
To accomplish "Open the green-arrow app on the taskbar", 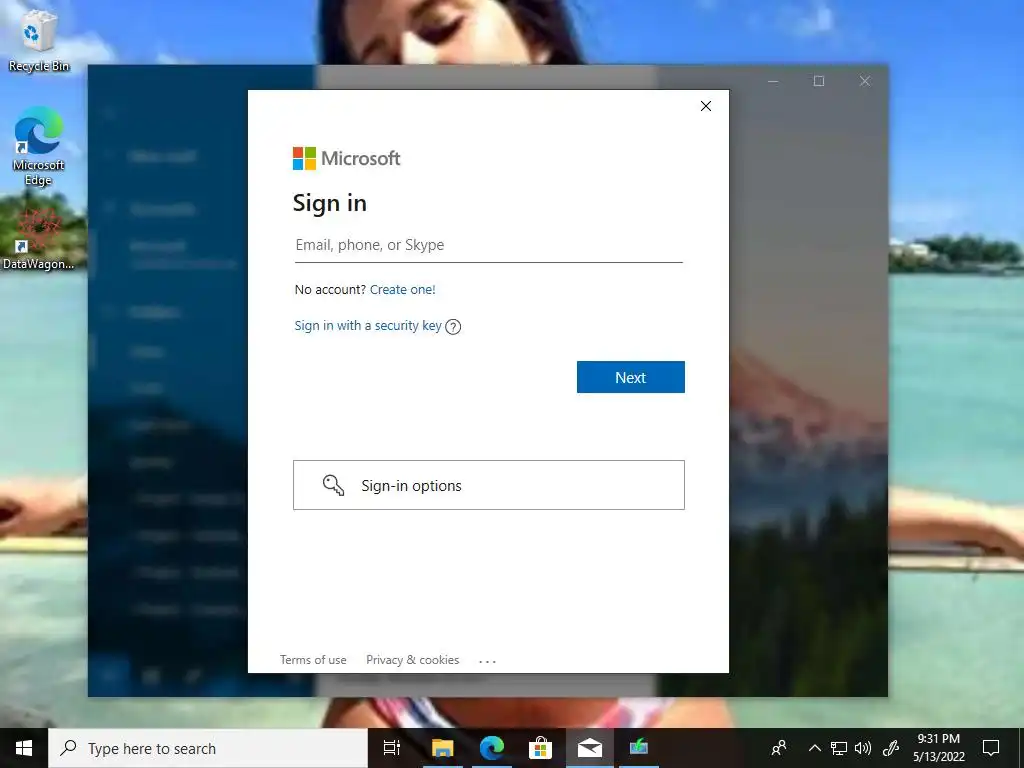I will [x=639, y=748].
